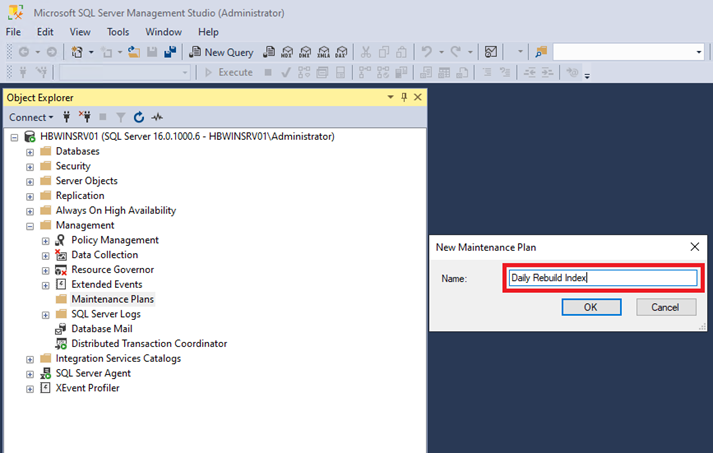Select Distributed Transaction Coordinator node

[x=149, y=343]
